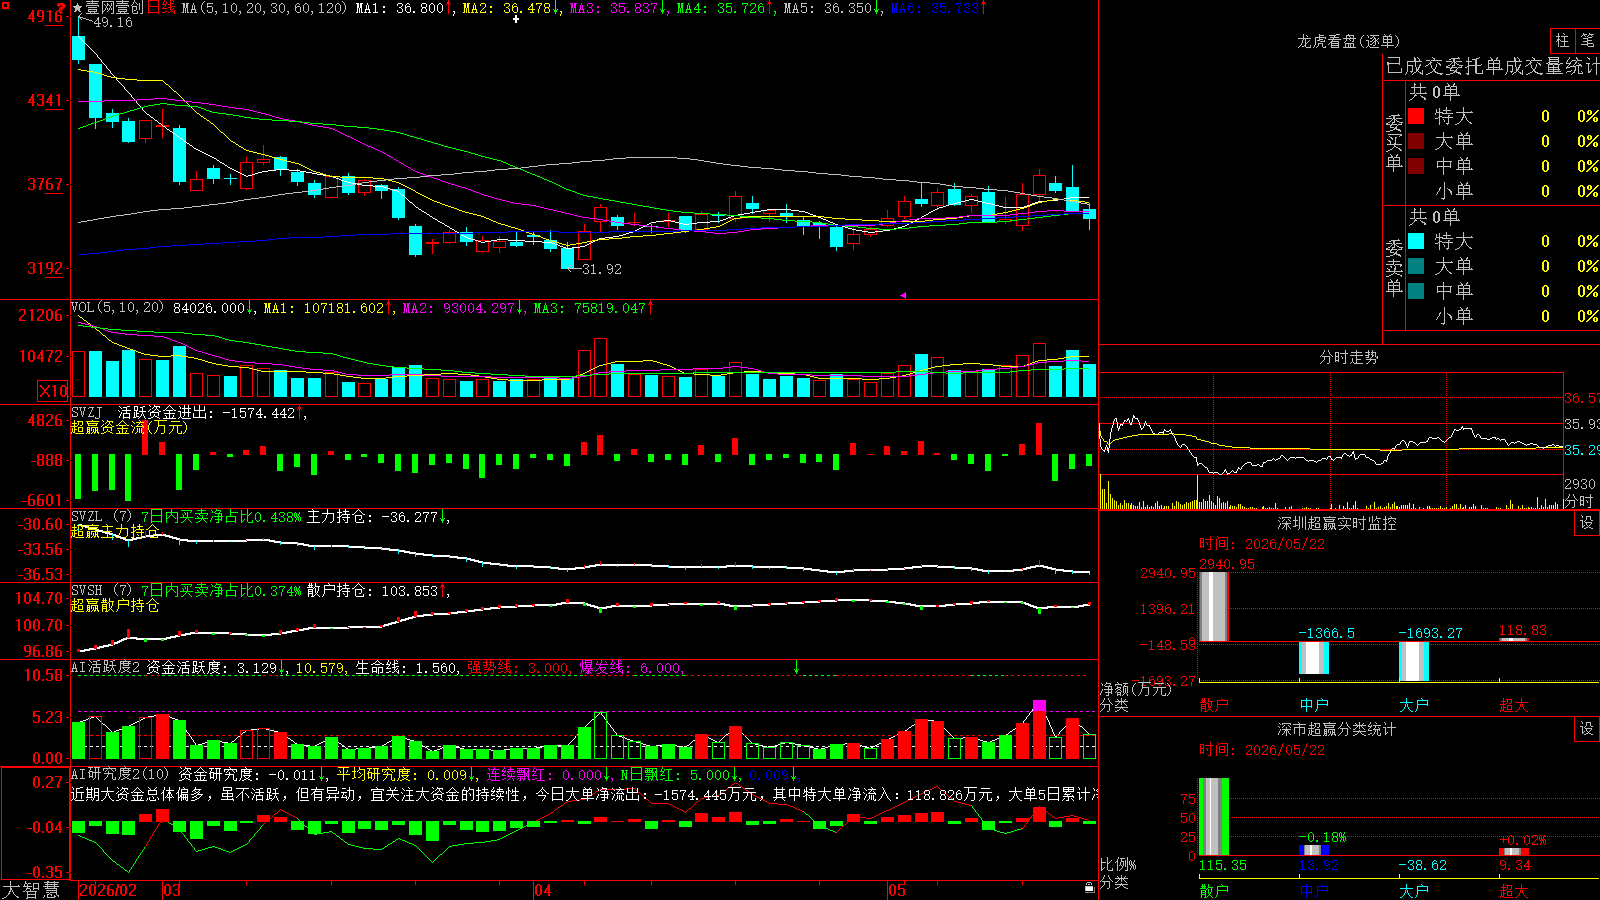1600x900 pixels.
Task: Toggle the ×10 volume scale button
Action: coord(53,391)
